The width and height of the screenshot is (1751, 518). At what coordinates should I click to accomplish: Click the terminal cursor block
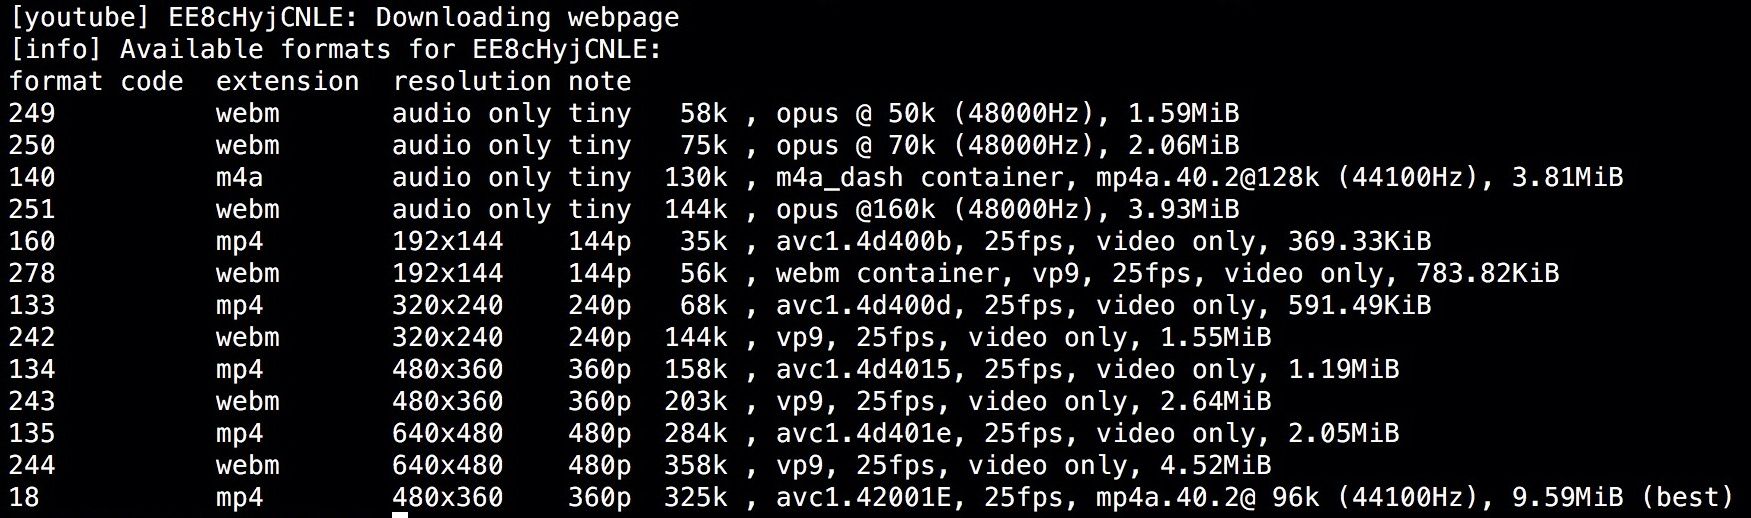pos(400,514)
